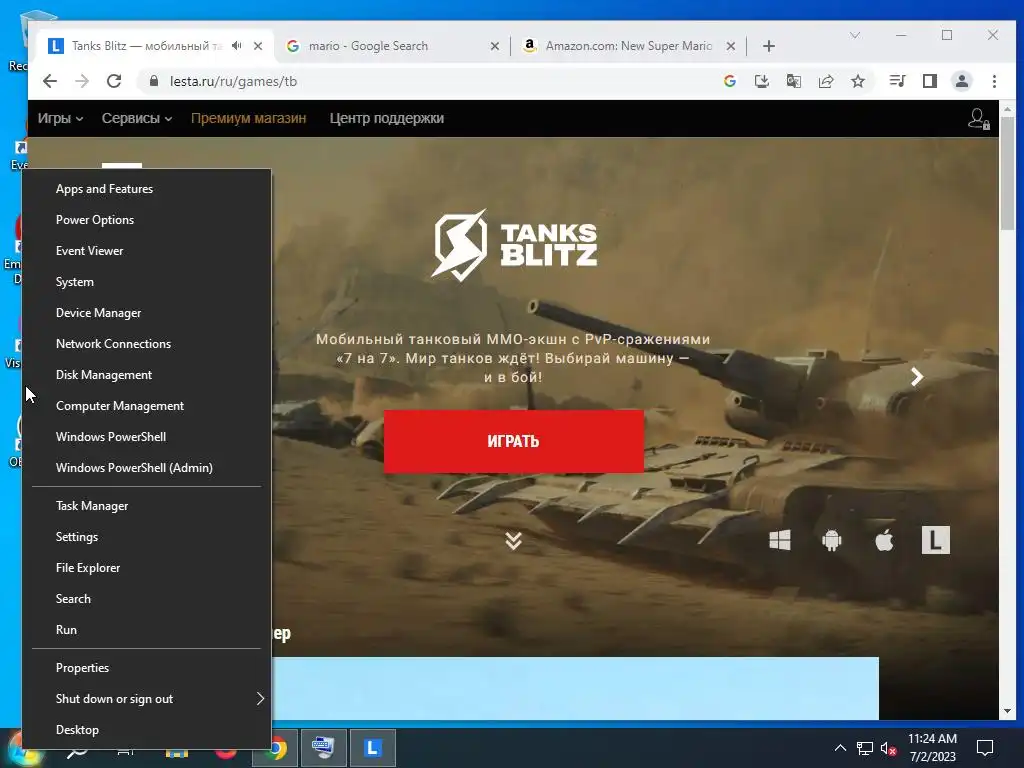
Task: Click the address bar with lesta.ru URL
Action: tap(431, 81)
